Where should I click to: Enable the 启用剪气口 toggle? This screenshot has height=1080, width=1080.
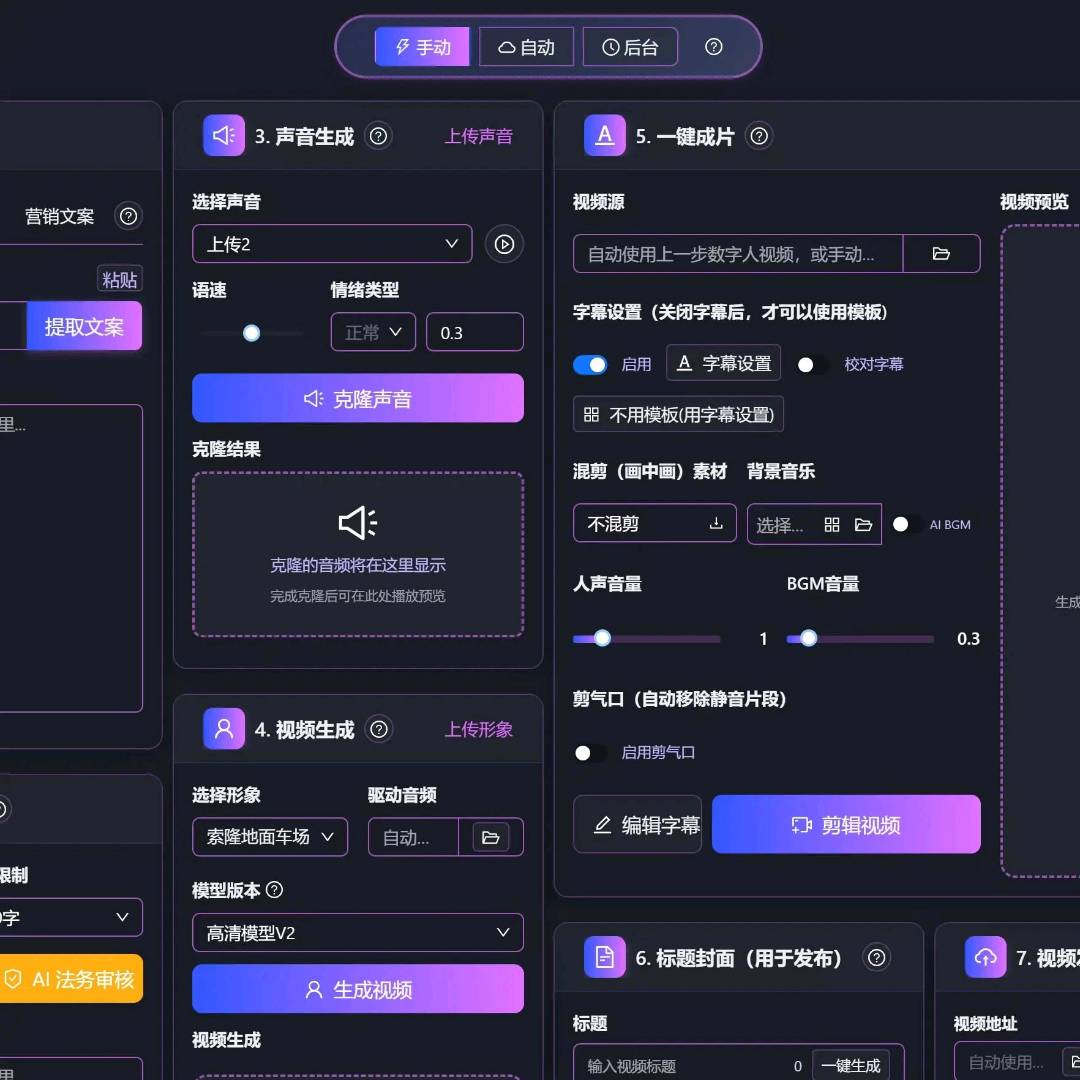(x=589, y=753)
